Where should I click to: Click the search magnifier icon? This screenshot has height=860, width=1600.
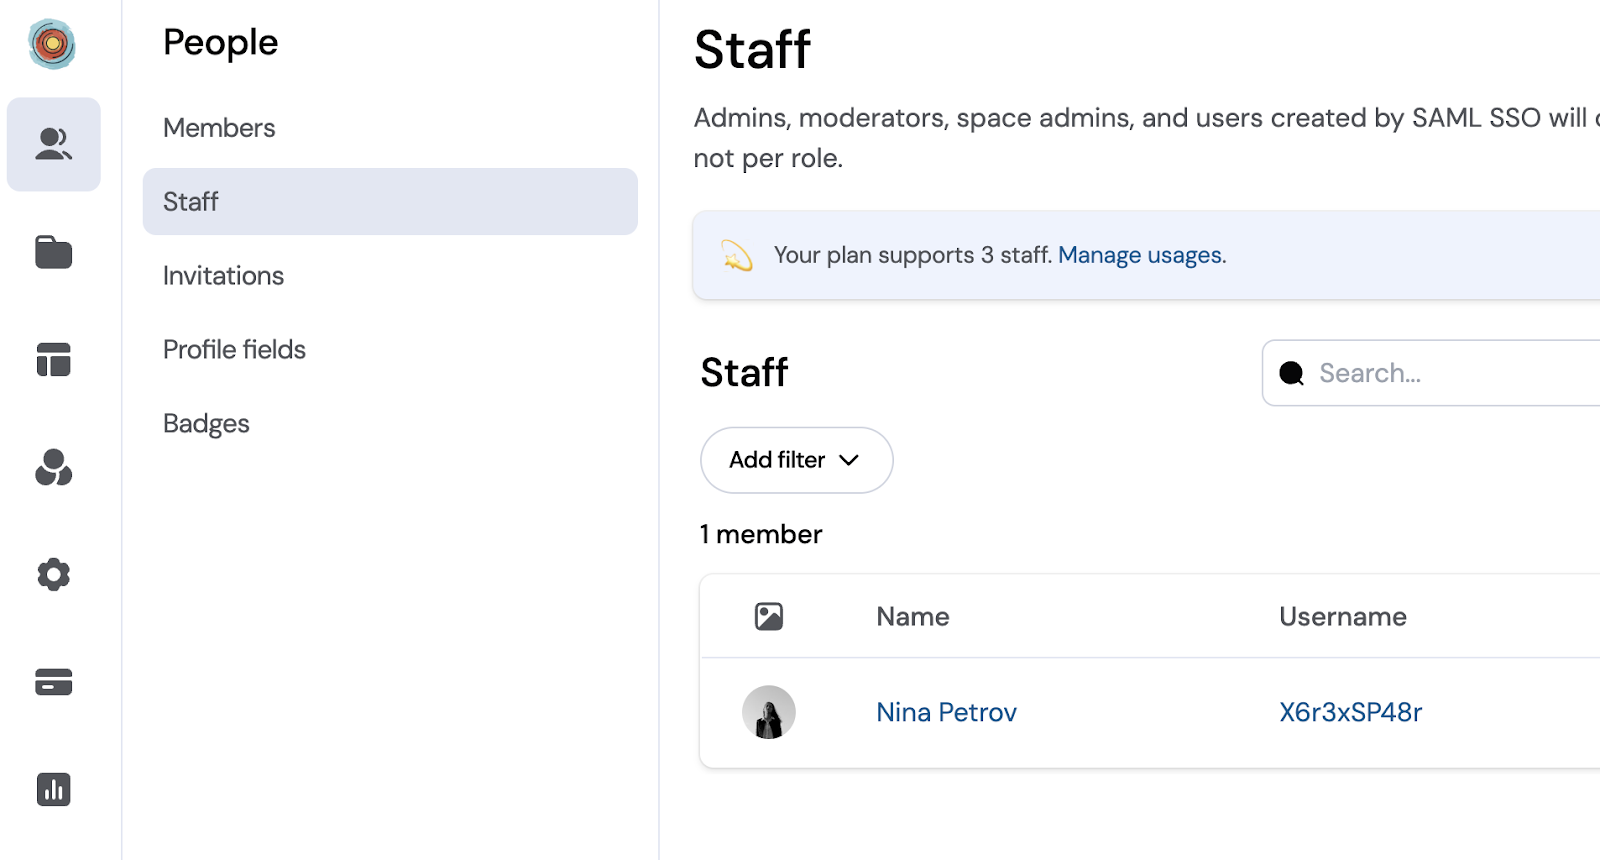tap(1292, 373)
